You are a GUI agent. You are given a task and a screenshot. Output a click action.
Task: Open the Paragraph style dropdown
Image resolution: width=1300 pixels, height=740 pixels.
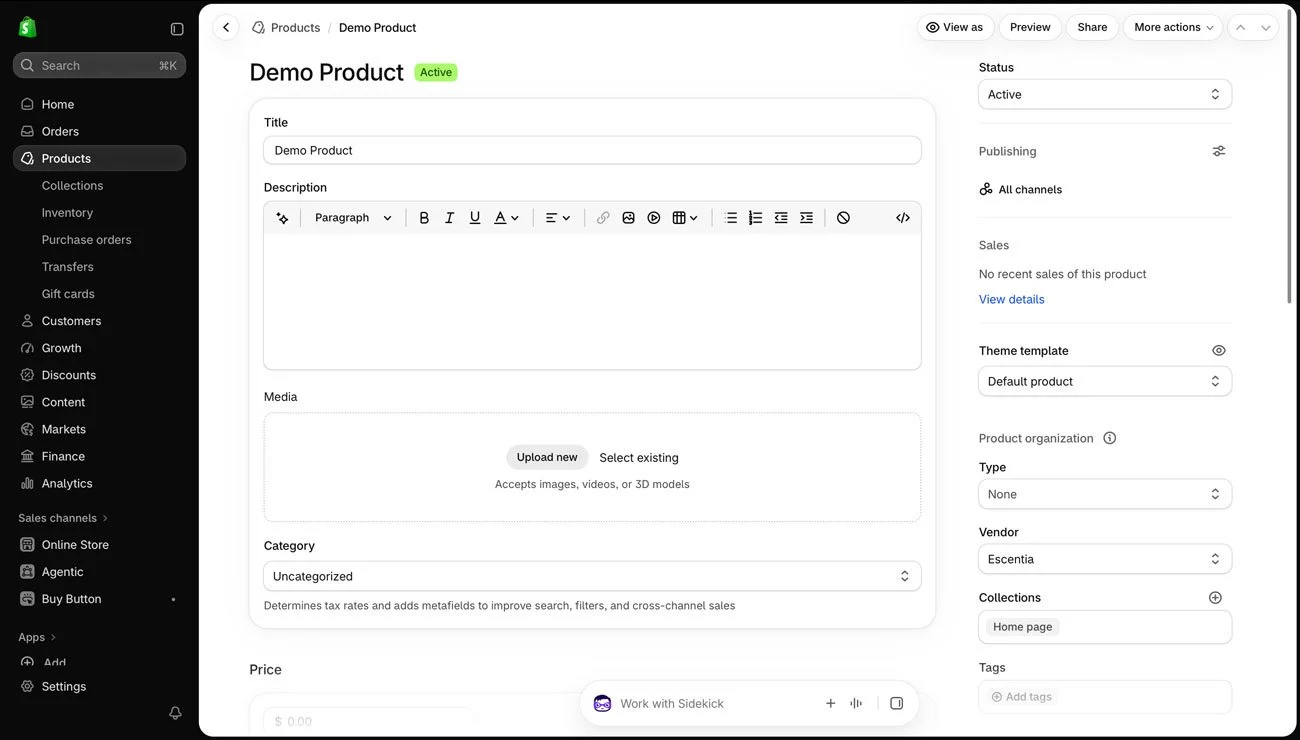point(353,218)
